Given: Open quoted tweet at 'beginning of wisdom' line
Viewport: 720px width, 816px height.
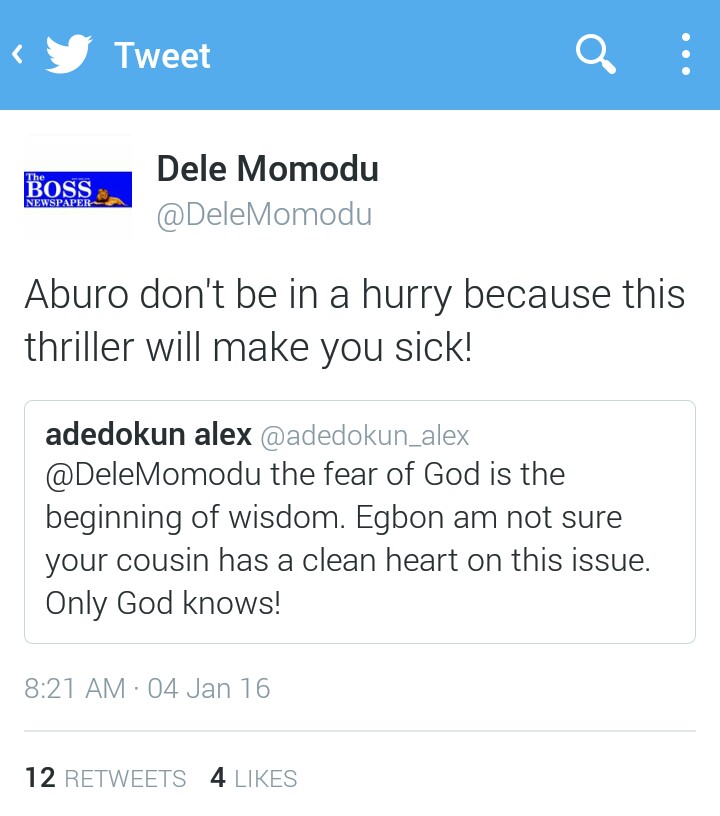Looking at the screenshot, I should click(x=333, y=518).
